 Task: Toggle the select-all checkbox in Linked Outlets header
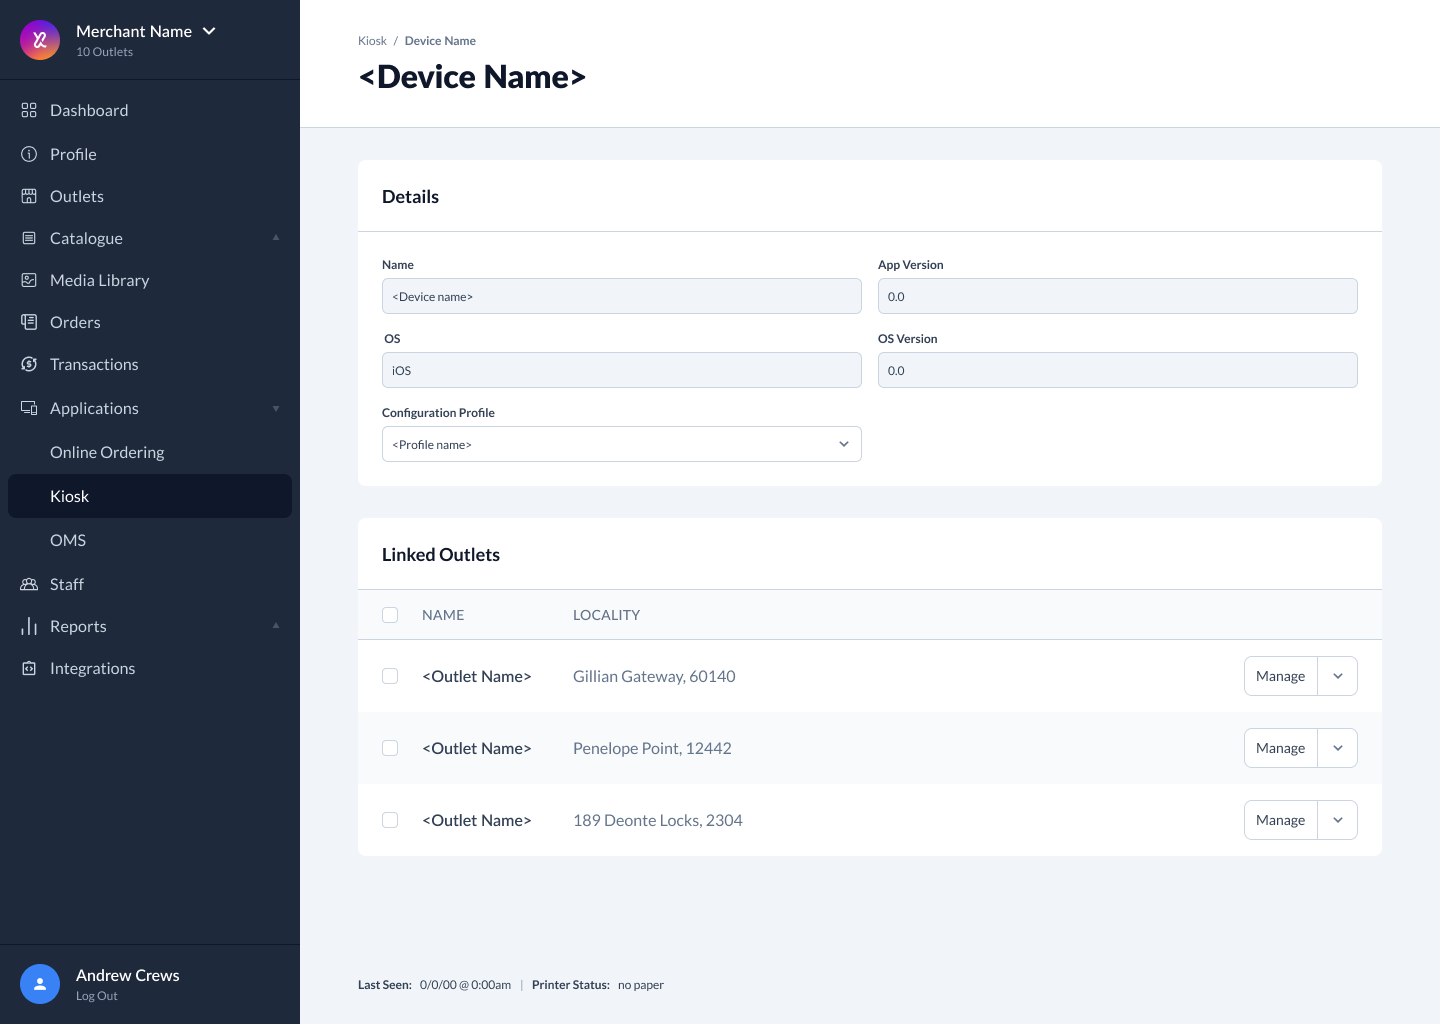point(390,615)
